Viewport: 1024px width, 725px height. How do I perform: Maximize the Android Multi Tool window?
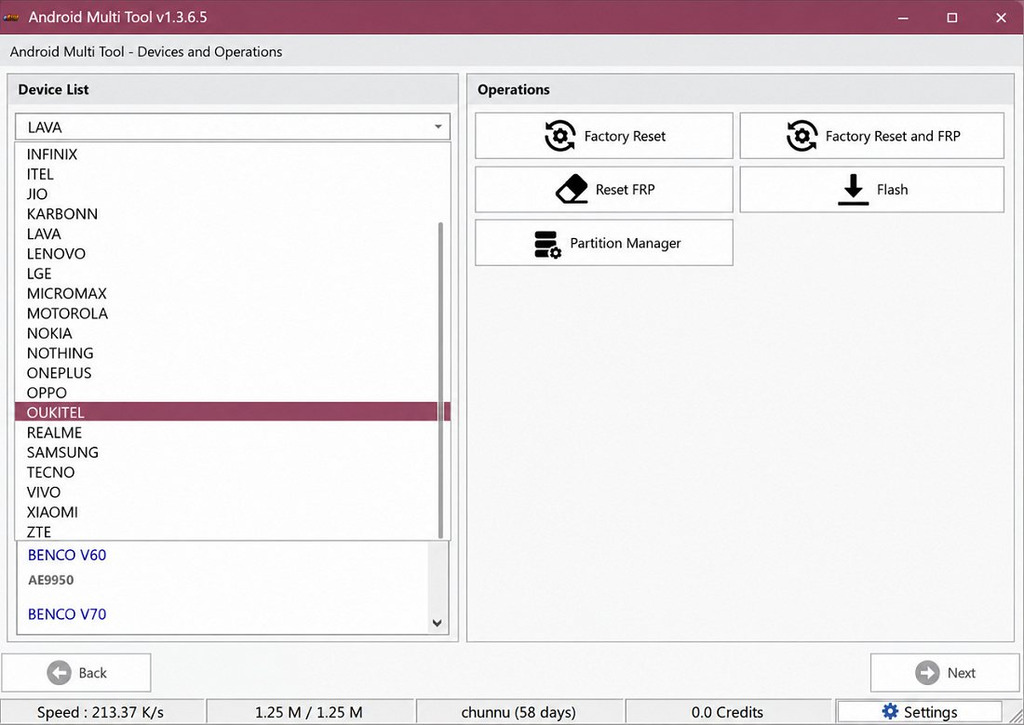click(952, 18)
